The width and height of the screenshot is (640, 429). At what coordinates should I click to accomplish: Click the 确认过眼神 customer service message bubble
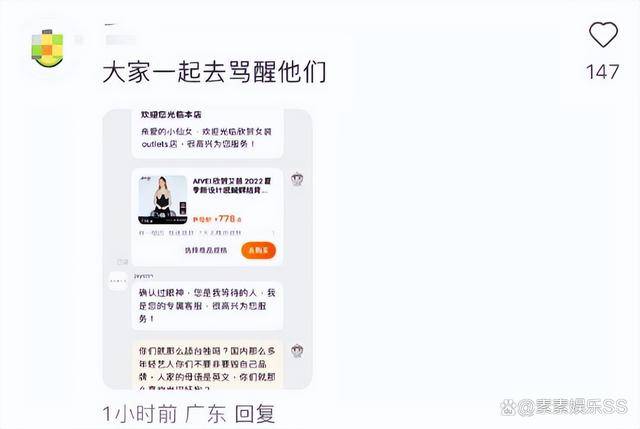pos(207,306)
